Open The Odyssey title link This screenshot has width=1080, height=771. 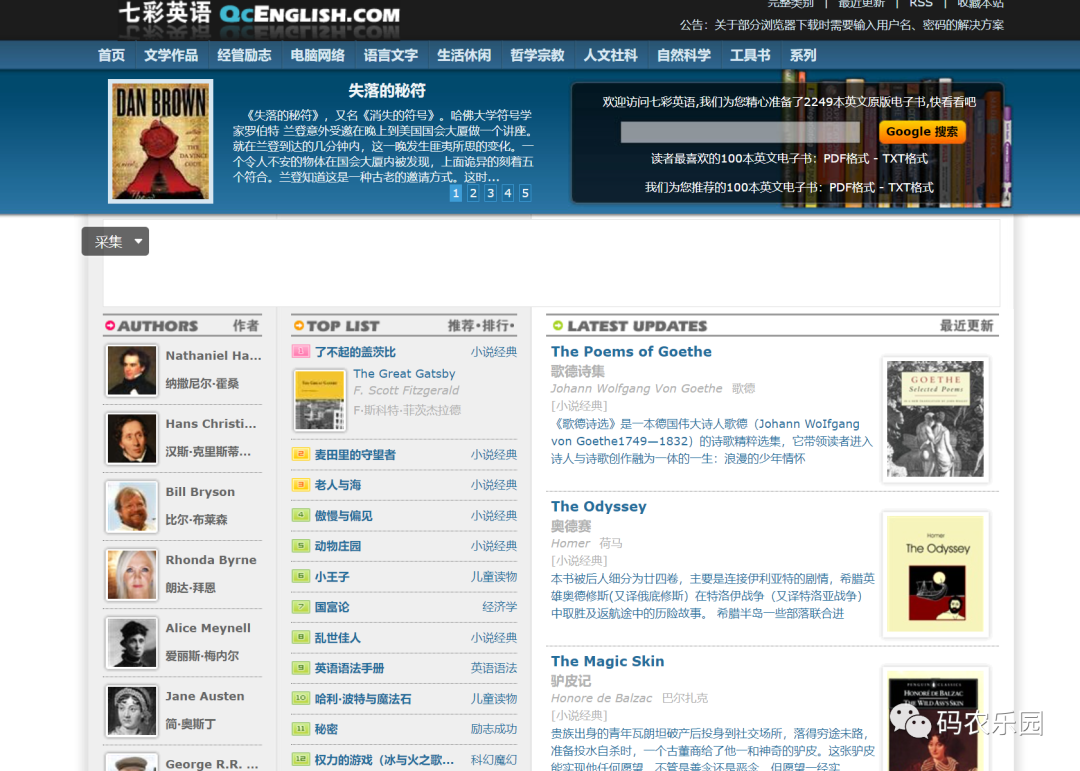click(x=599, y=506)
